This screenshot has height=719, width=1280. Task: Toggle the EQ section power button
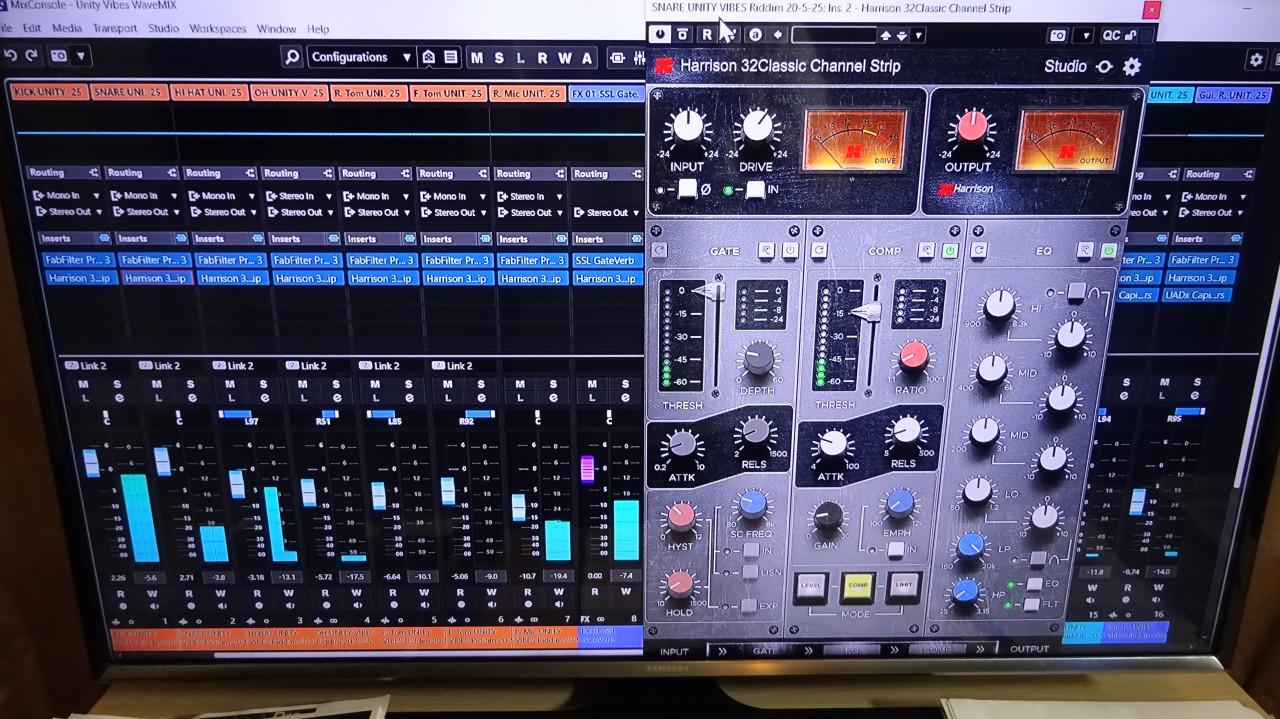pos(1108,250)
